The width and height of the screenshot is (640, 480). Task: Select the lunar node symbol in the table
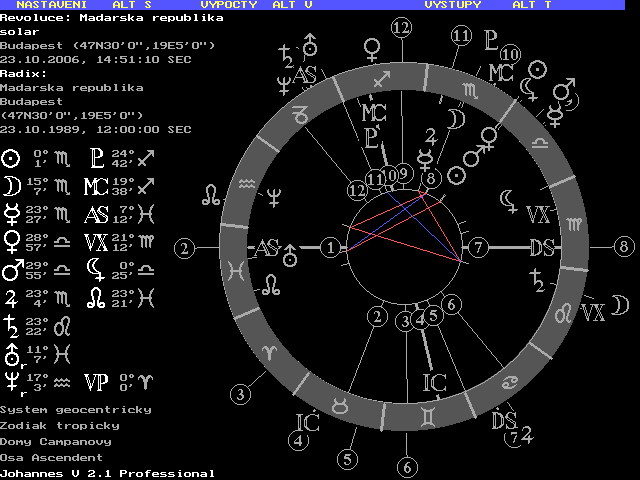[x=97, y=297]
